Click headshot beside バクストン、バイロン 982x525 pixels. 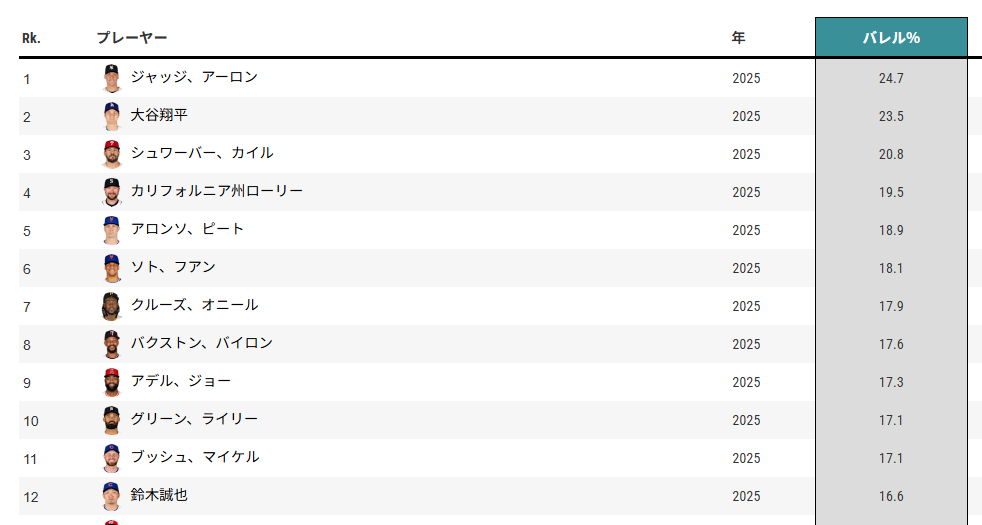pyautogui.click(x=111, y=344)
